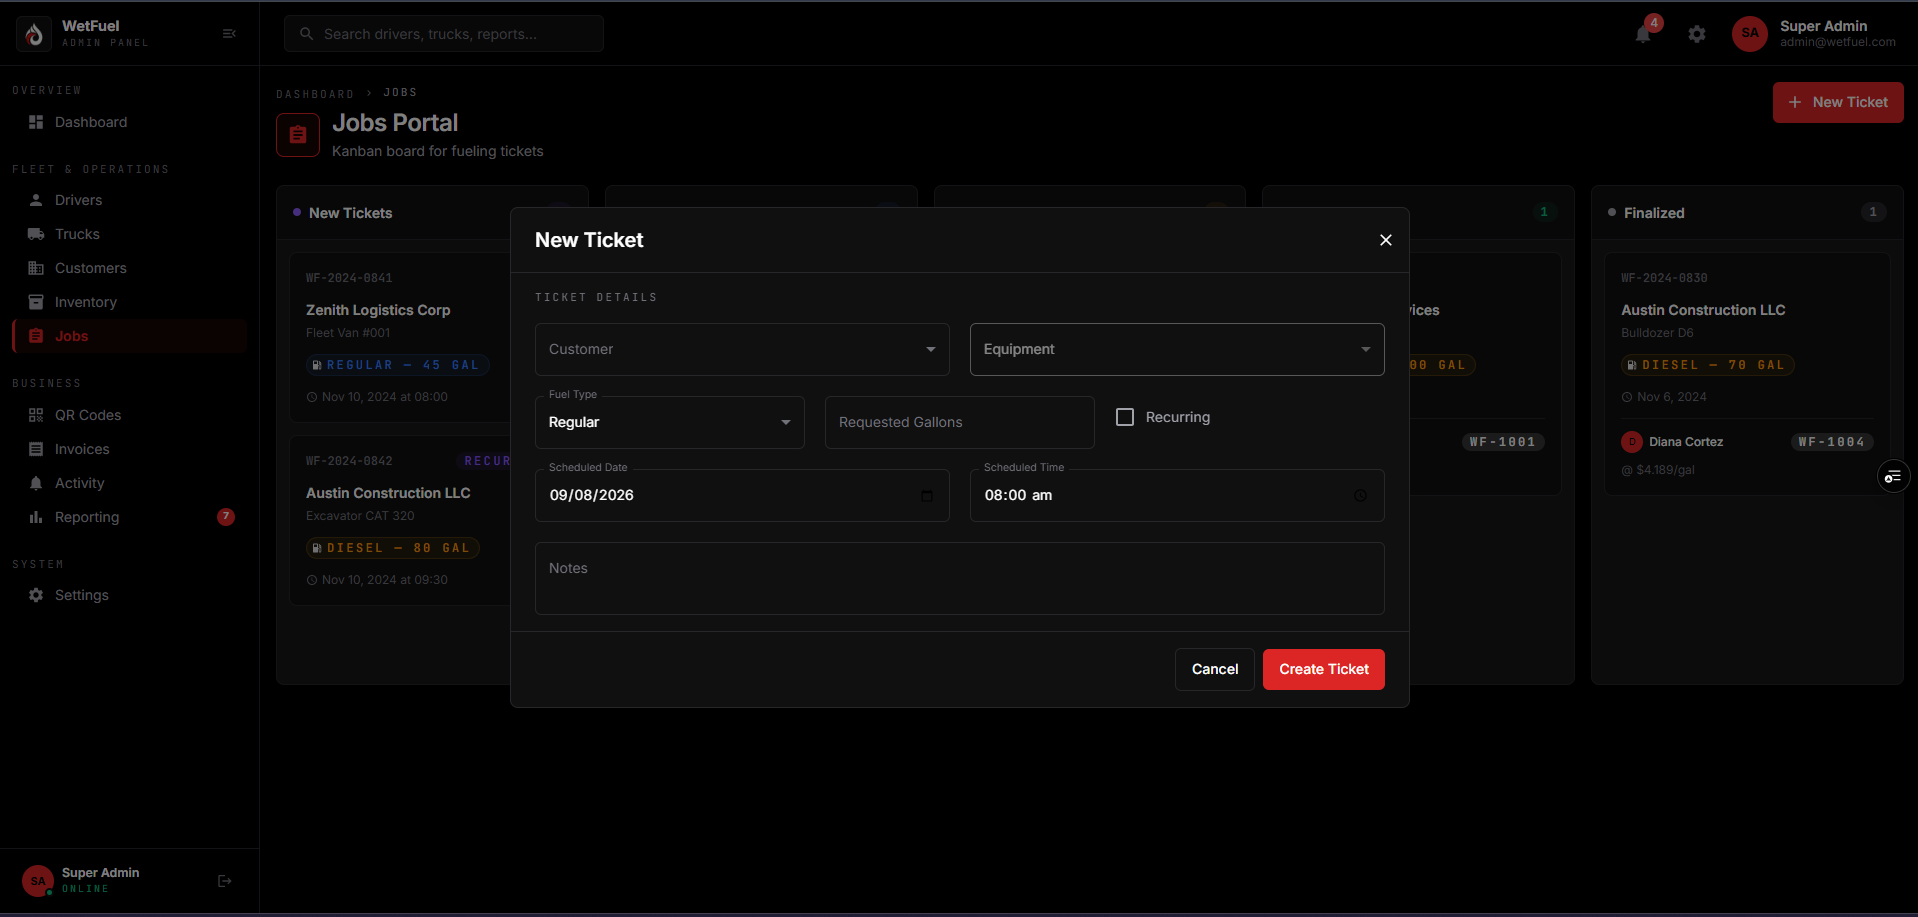This screenshot has width=1918, height=917.
Task: Focus the search drivers, trucks, reports box
Action: click(x=444, y=34)
